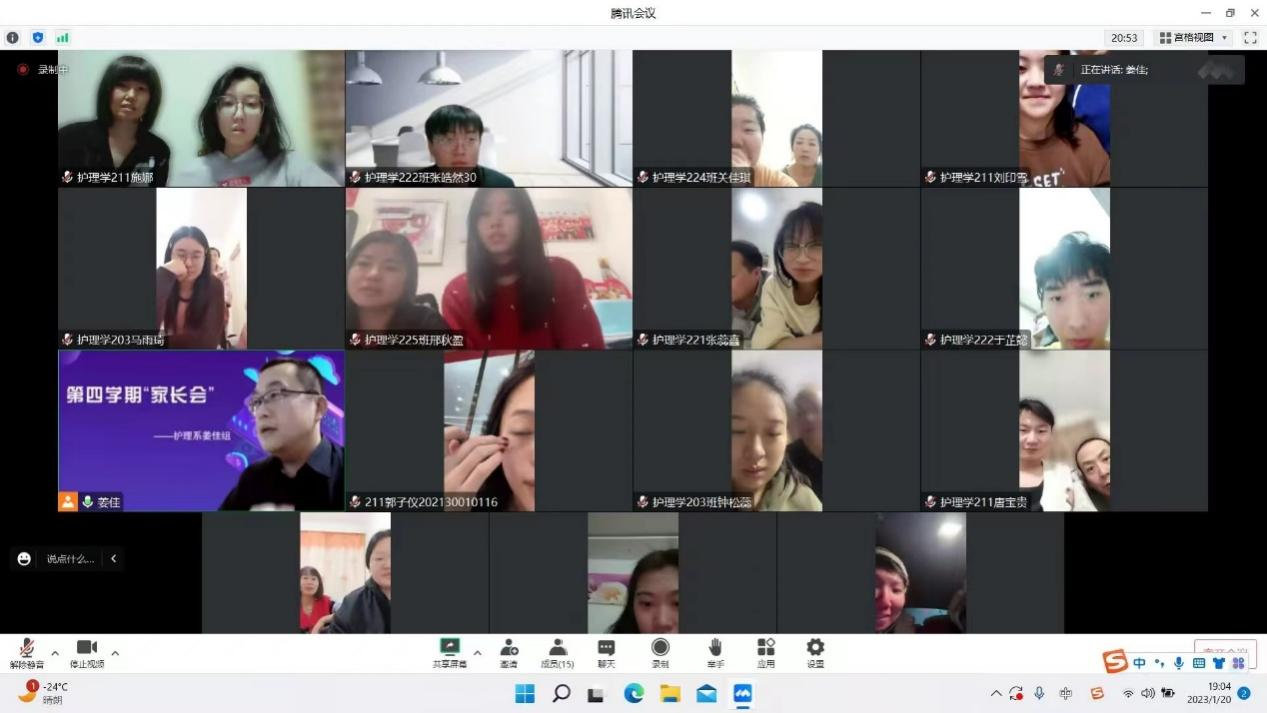Select the 姜佳 speaker video tile
Viewport: 1267px width, 713px height.
(x=201, y=430)
